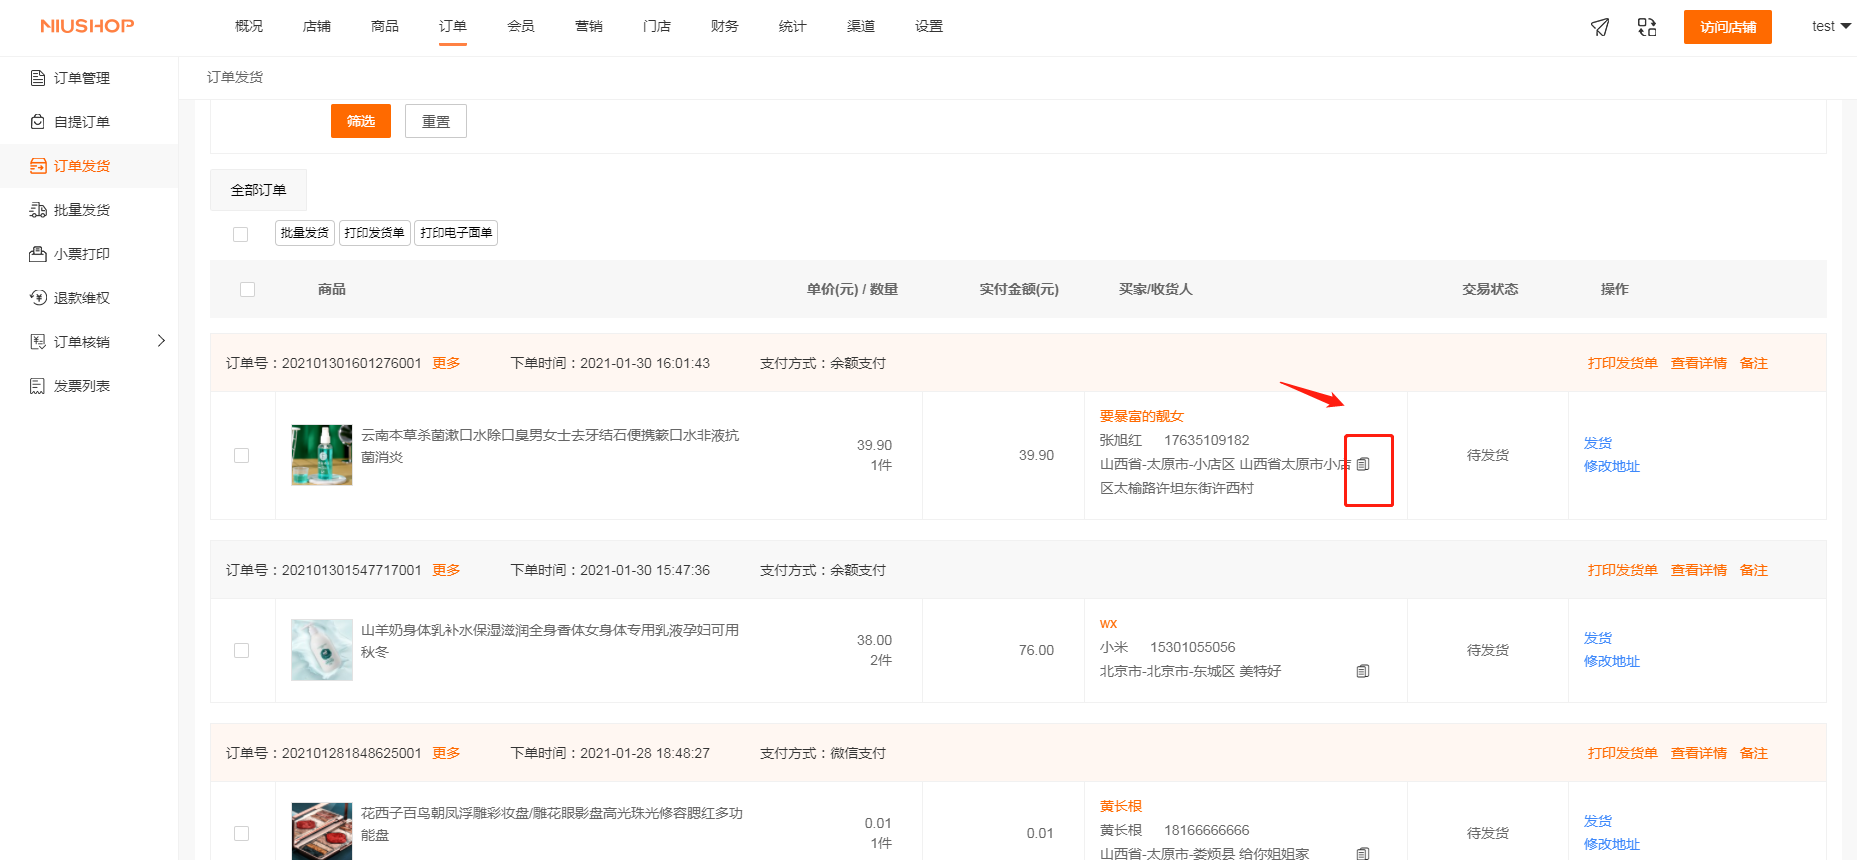Click the 订单管理 sidebar icon
The image size is (1857, 860).
[38, 78]
